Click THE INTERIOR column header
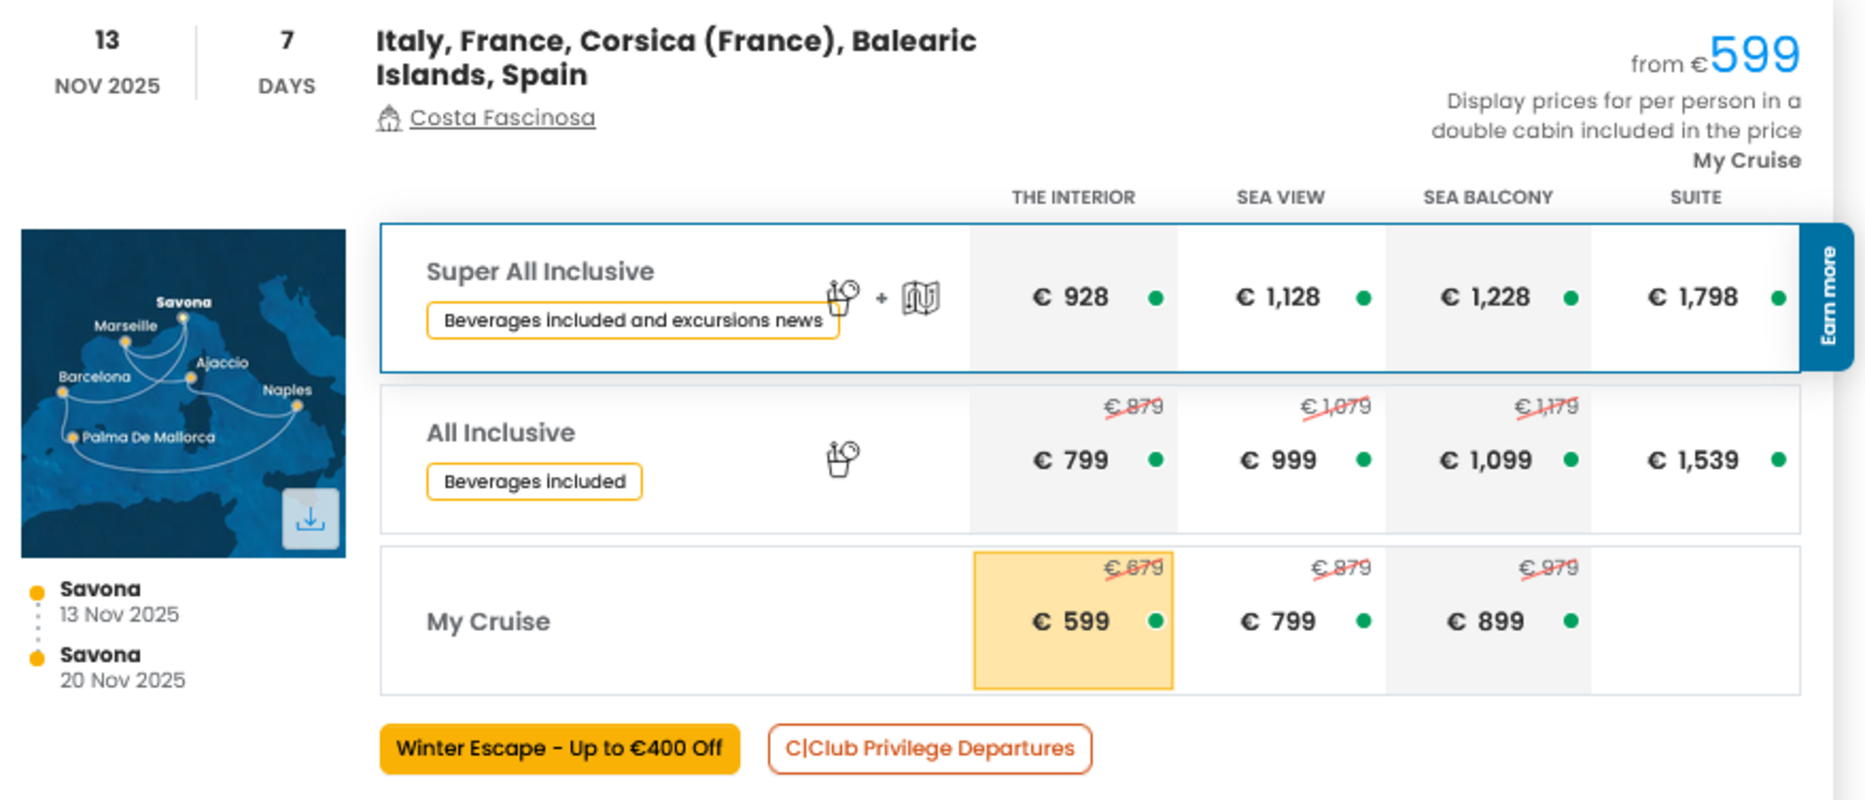Image resolution: width=1865 pixels, height=800 pixels. [x=1073, y=197]
